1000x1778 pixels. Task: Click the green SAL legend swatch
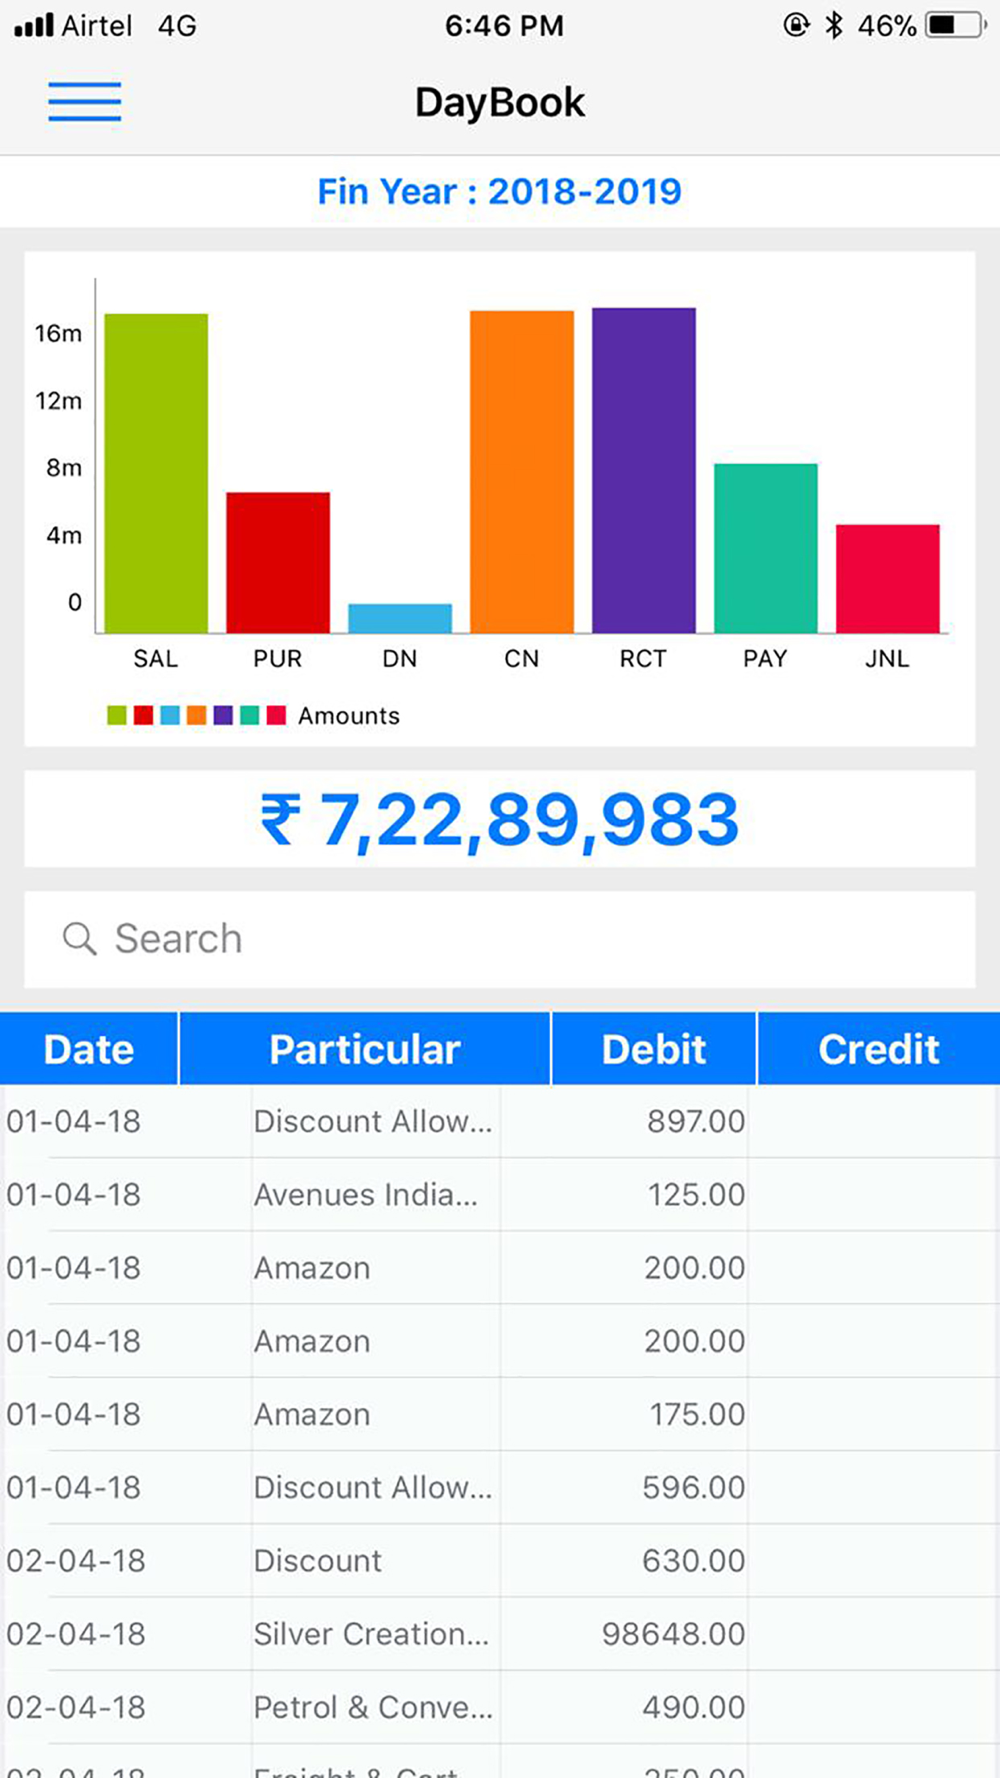pyautogui.click(x=117, y=715)
